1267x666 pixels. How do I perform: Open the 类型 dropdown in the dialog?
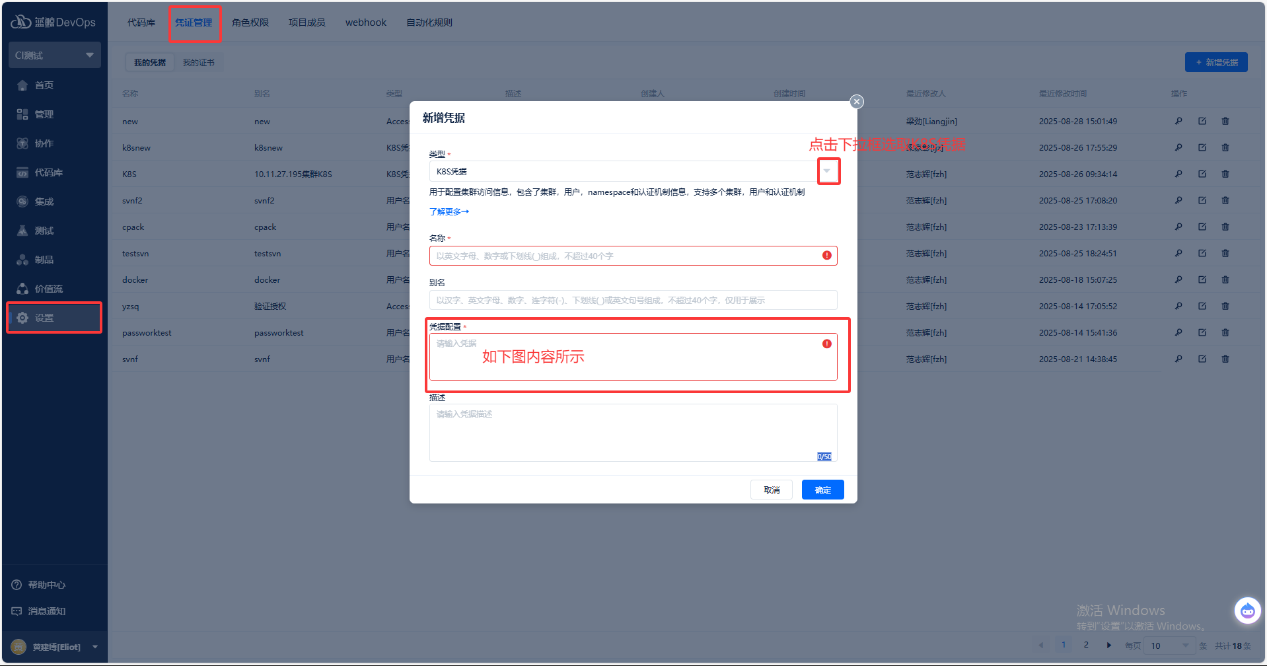[827, 172]
